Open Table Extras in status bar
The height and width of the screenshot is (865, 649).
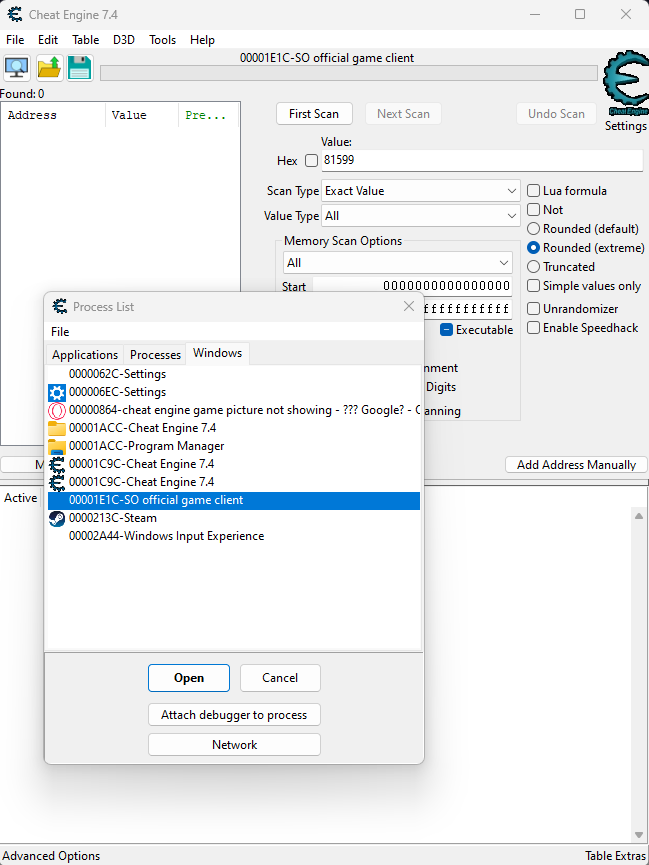(615, 856)
